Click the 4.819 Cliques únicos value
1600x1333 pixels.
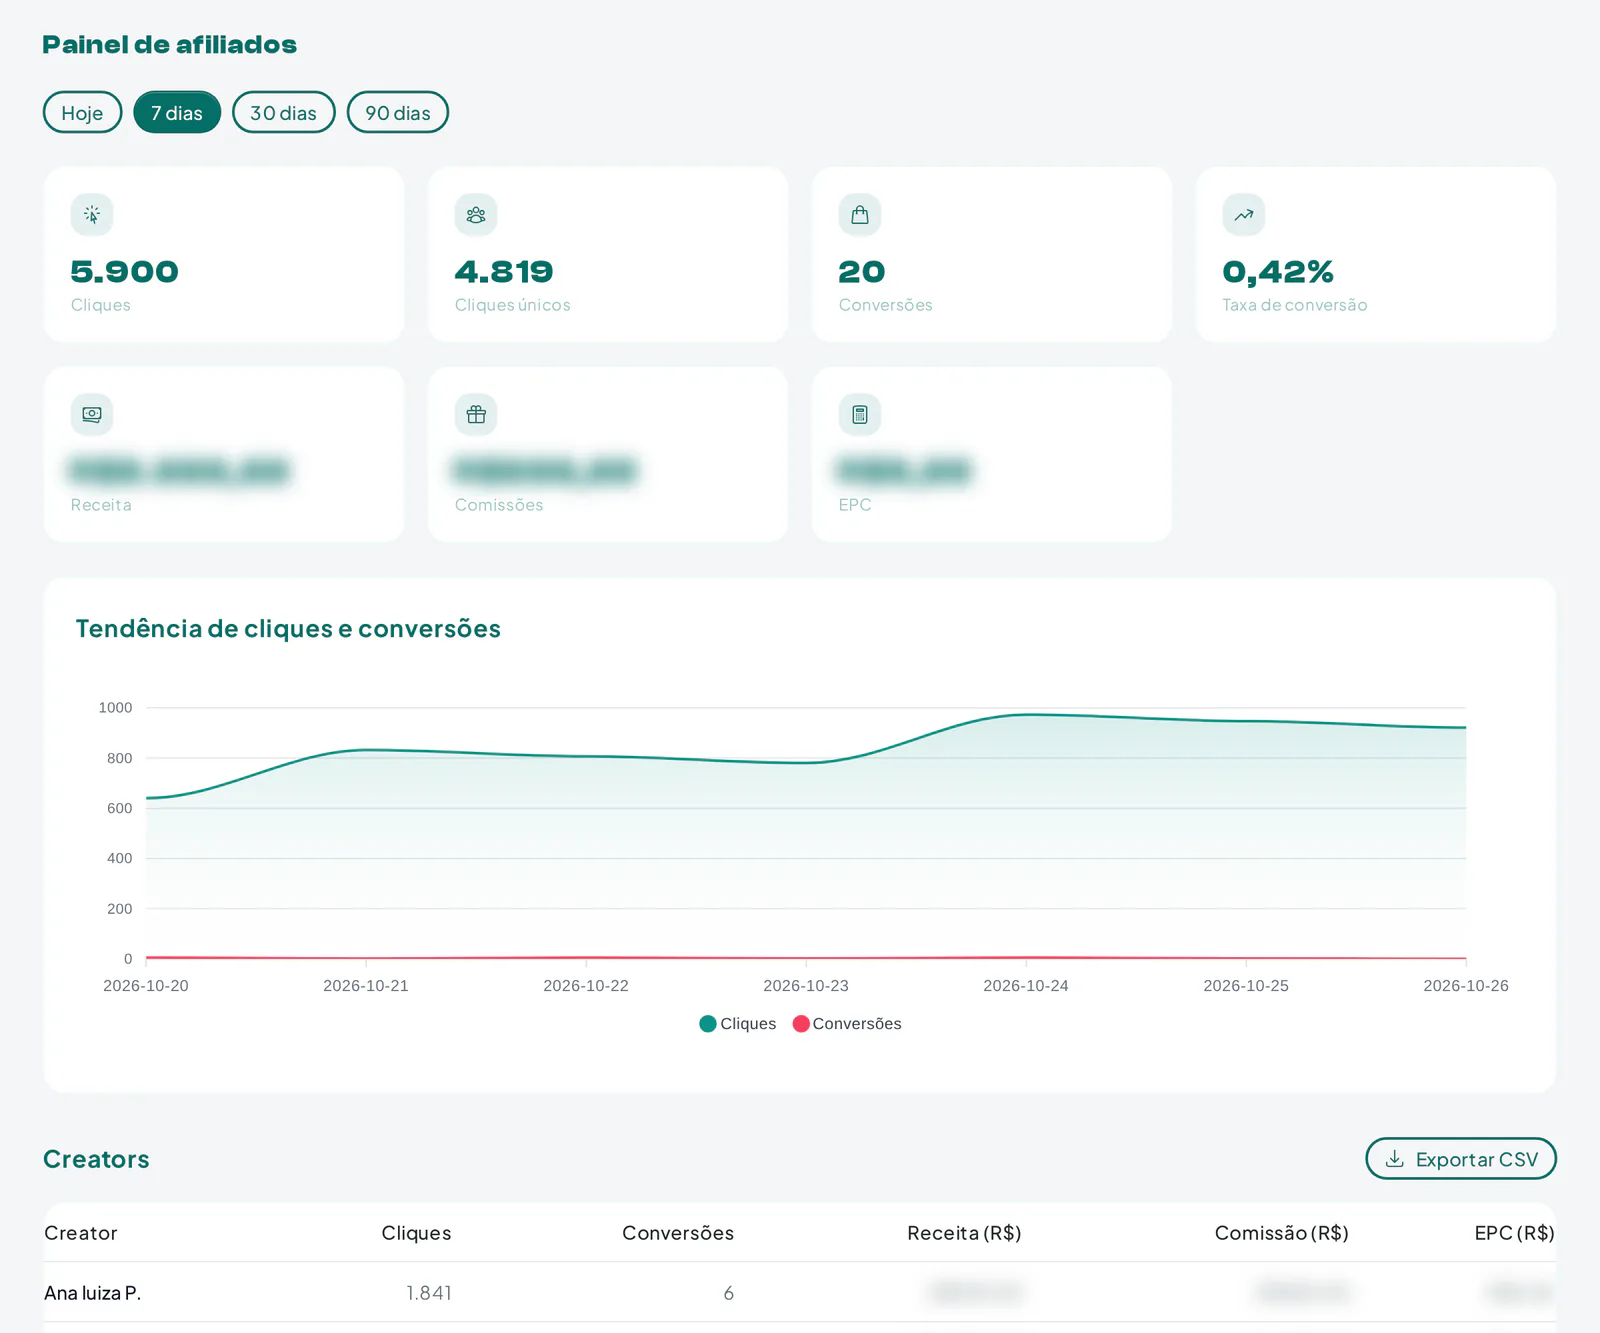(x=504, y=271)
